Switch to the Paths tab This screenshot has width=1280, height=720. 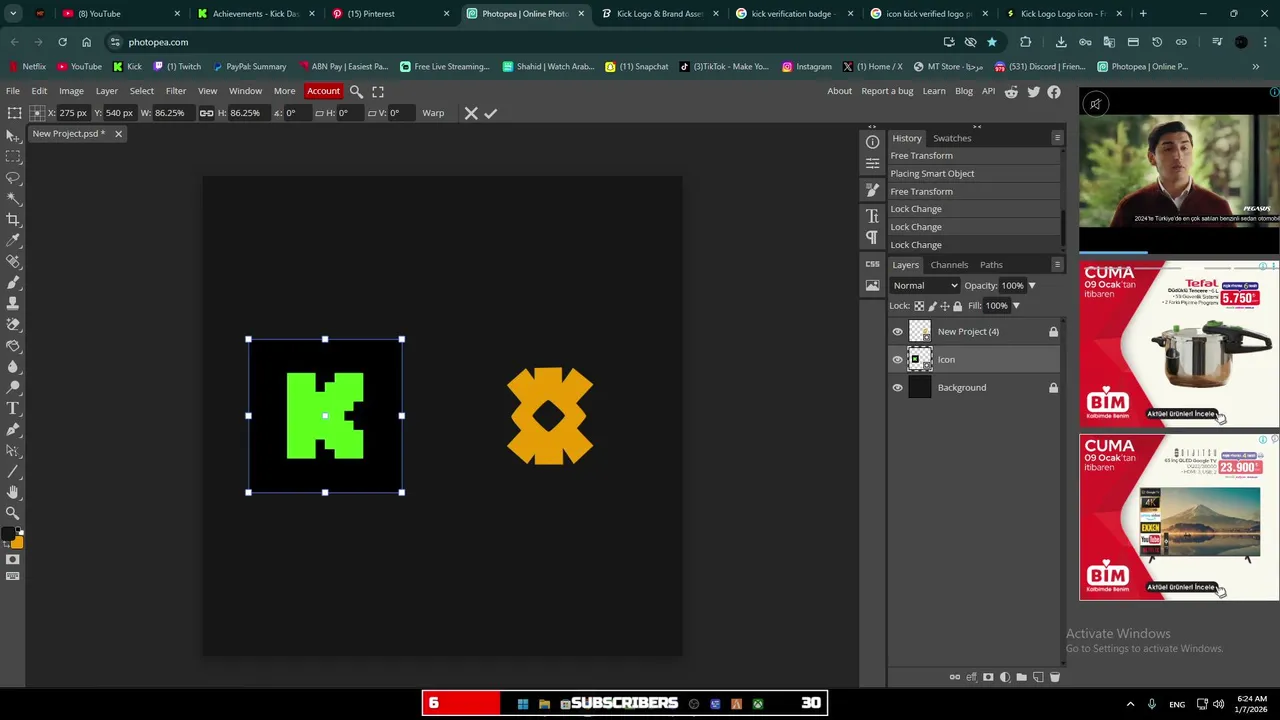point(991,265)
